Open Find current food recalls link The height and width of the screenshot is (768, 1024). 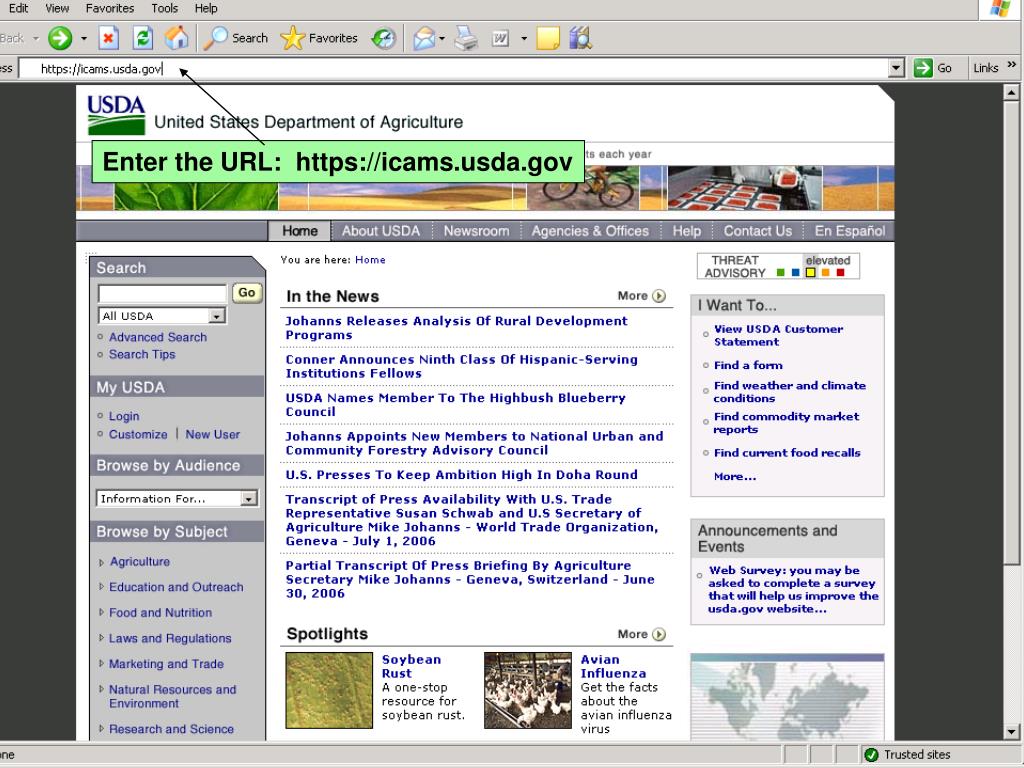(787, 453)
